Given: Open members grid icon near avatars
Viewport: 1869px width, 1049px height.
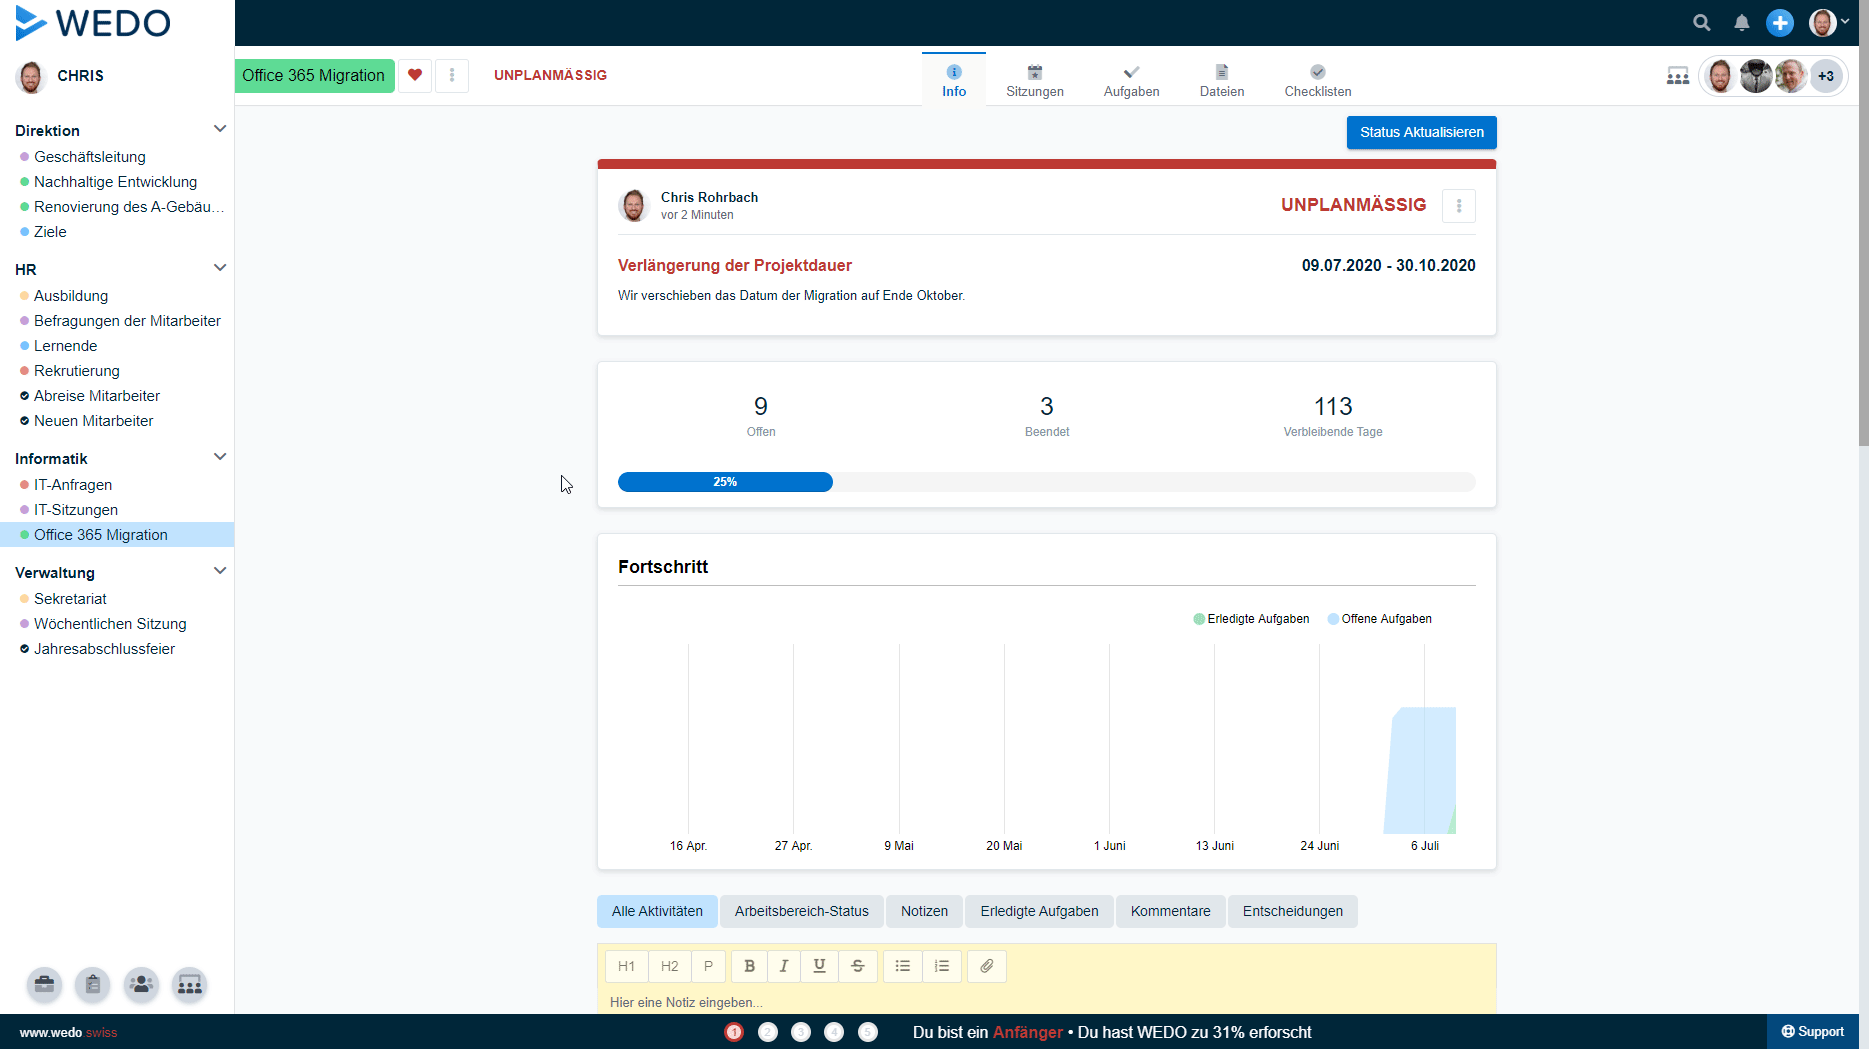Looking at the screenshot, I should (x=1678, y=76).
